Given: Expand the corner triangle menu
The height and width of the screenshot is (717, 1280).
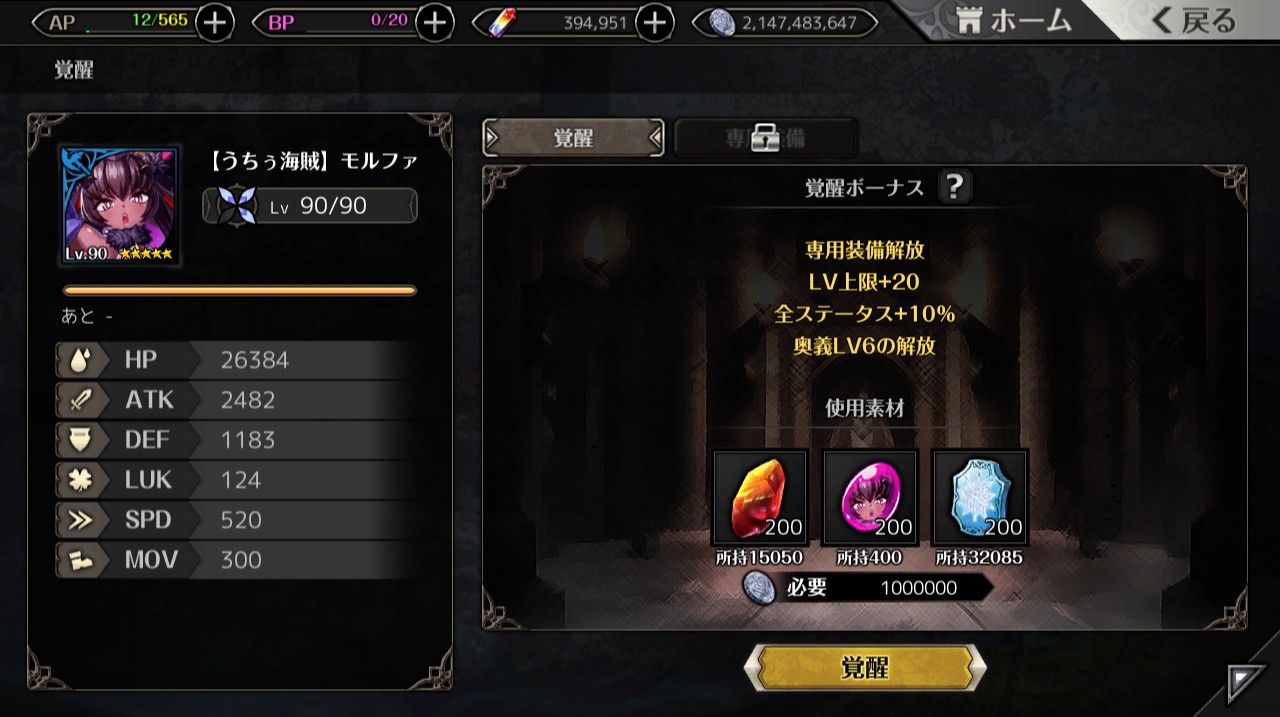Looking at the screenshot, I should pyautogui.click(x=1246, y=684).
